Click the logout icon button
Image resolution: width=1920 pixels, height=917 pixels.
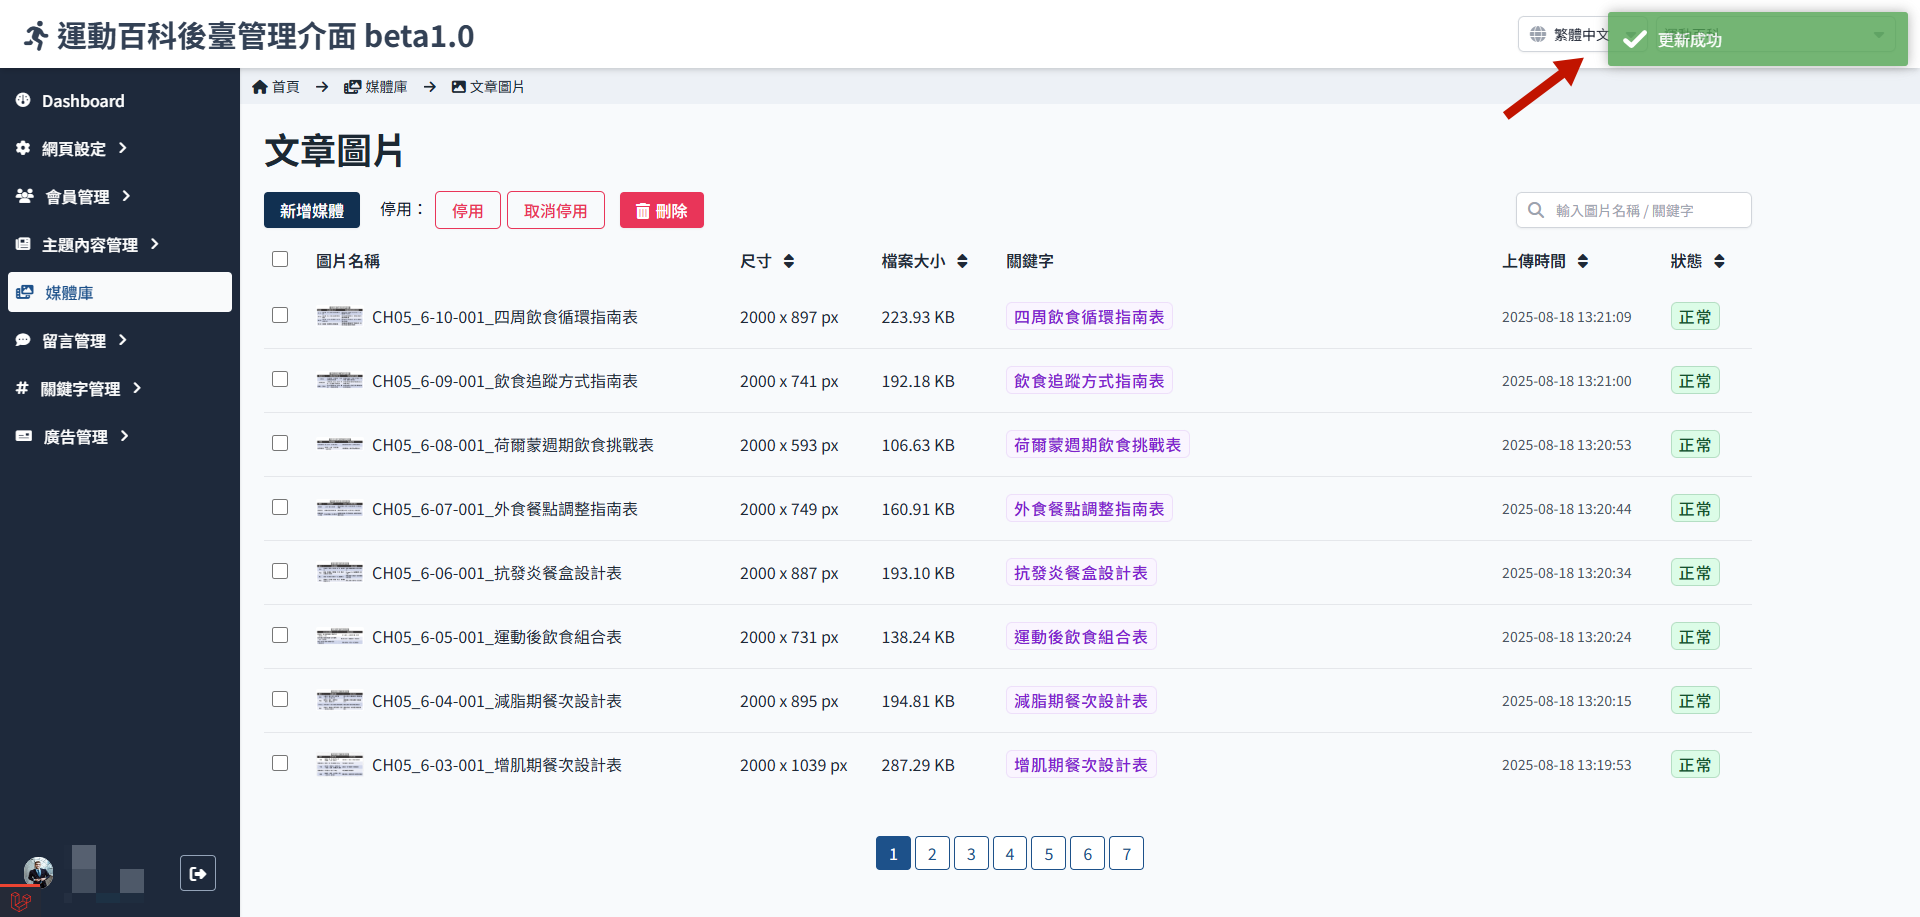point(198,873)
